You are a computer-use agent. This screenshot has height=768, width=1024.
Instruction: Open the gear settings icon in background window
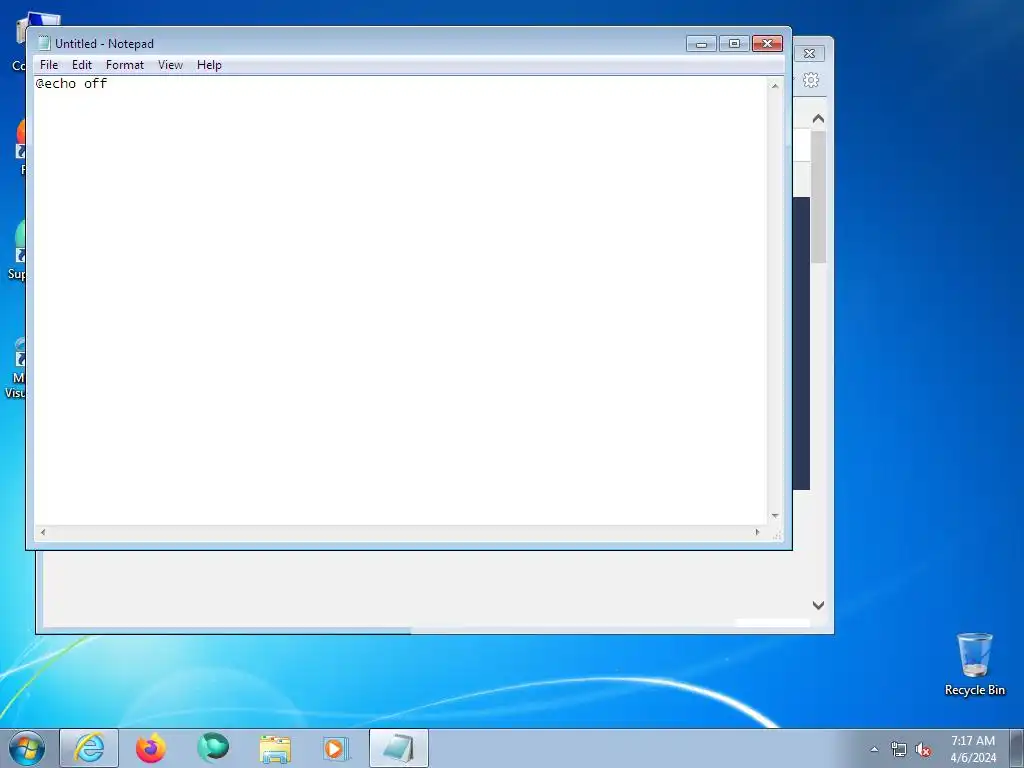point(811,80)
